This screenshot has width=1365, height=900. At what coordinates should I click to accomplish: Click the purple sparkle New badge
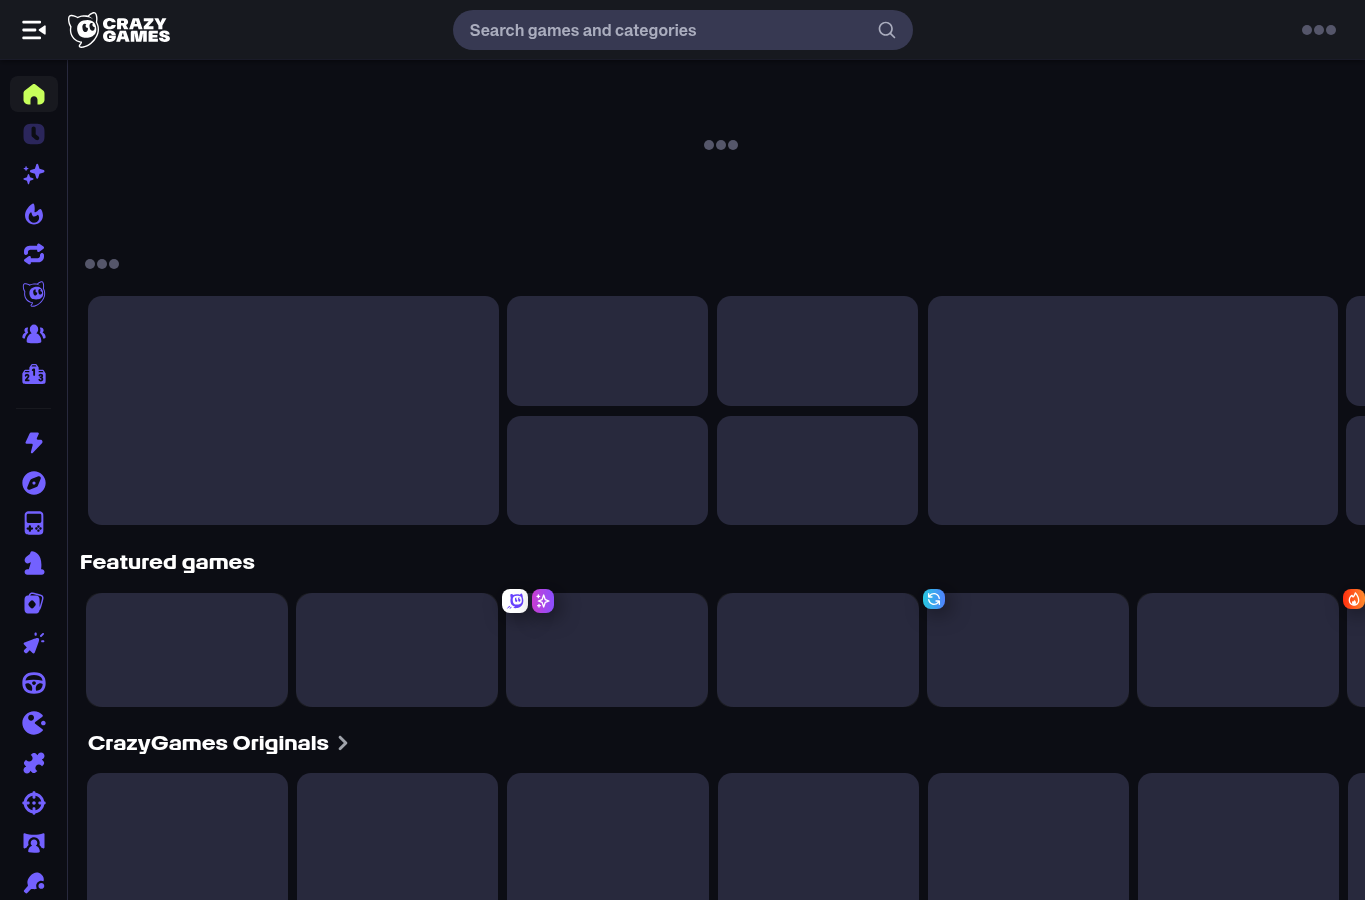pyautogui.click(x=543, y=601)
